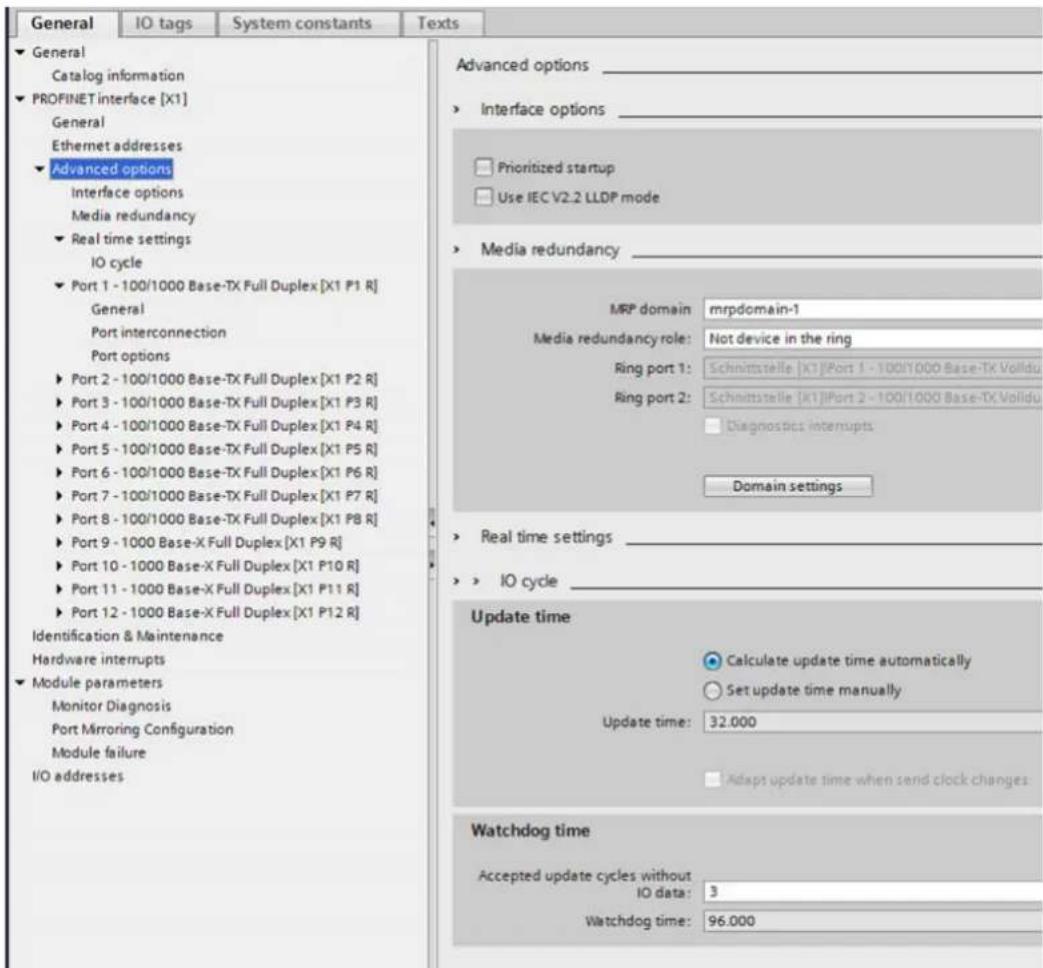This screenshot has width=1043, height=968.
Task: Collapse the PROFINET interface [X1] node
Action: [20, 98]
